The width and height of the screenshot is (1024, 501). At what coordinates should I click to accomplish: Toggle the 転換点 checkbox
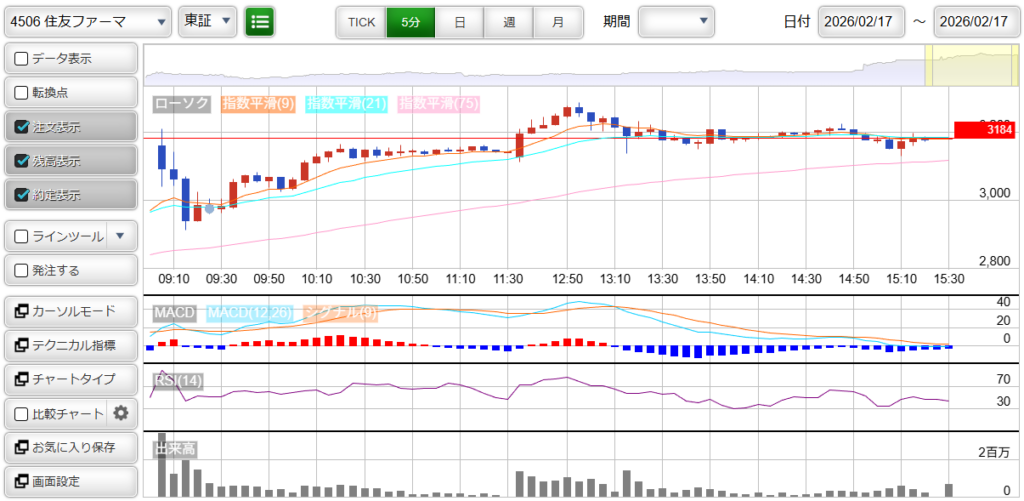click(21, 93)
